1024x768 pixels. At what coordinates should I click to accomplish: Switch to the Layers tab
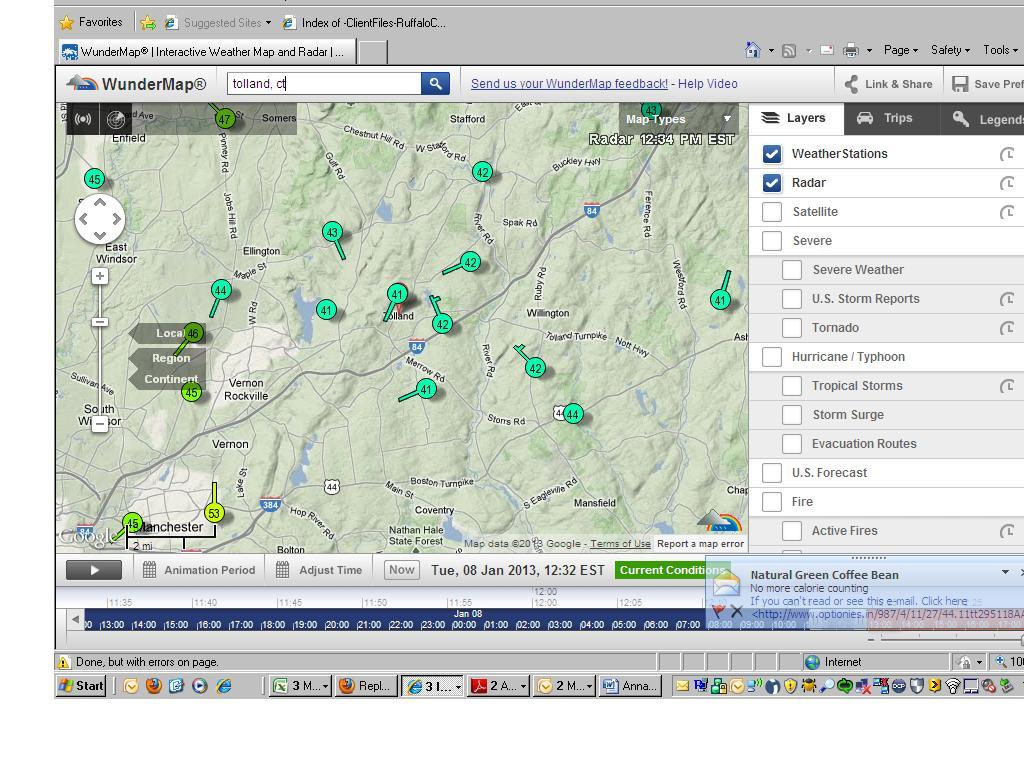point(796,118)
